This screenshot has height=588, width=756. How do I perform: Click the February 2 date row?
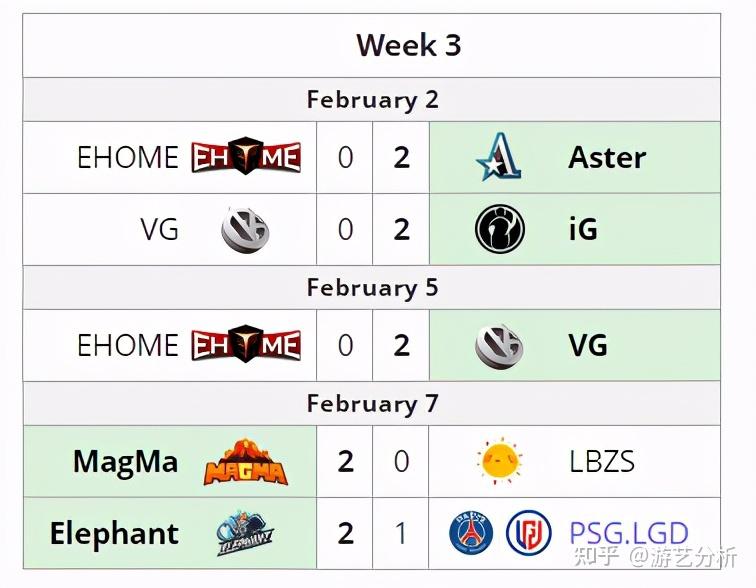pyautogui.click(x=372, y=99)
